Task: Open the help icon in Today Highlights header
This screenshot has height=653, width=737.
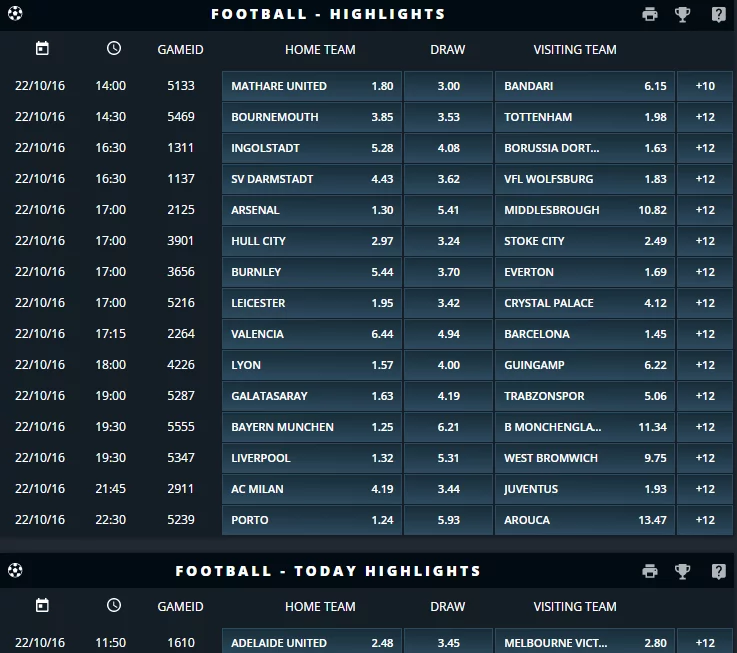Action: pyautogui.click(x=719, y=571)
